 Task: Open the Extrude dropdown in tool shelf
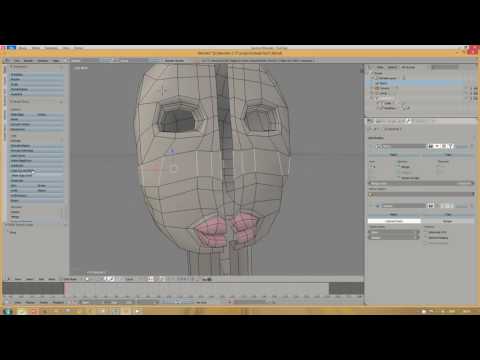click(37, 141)
